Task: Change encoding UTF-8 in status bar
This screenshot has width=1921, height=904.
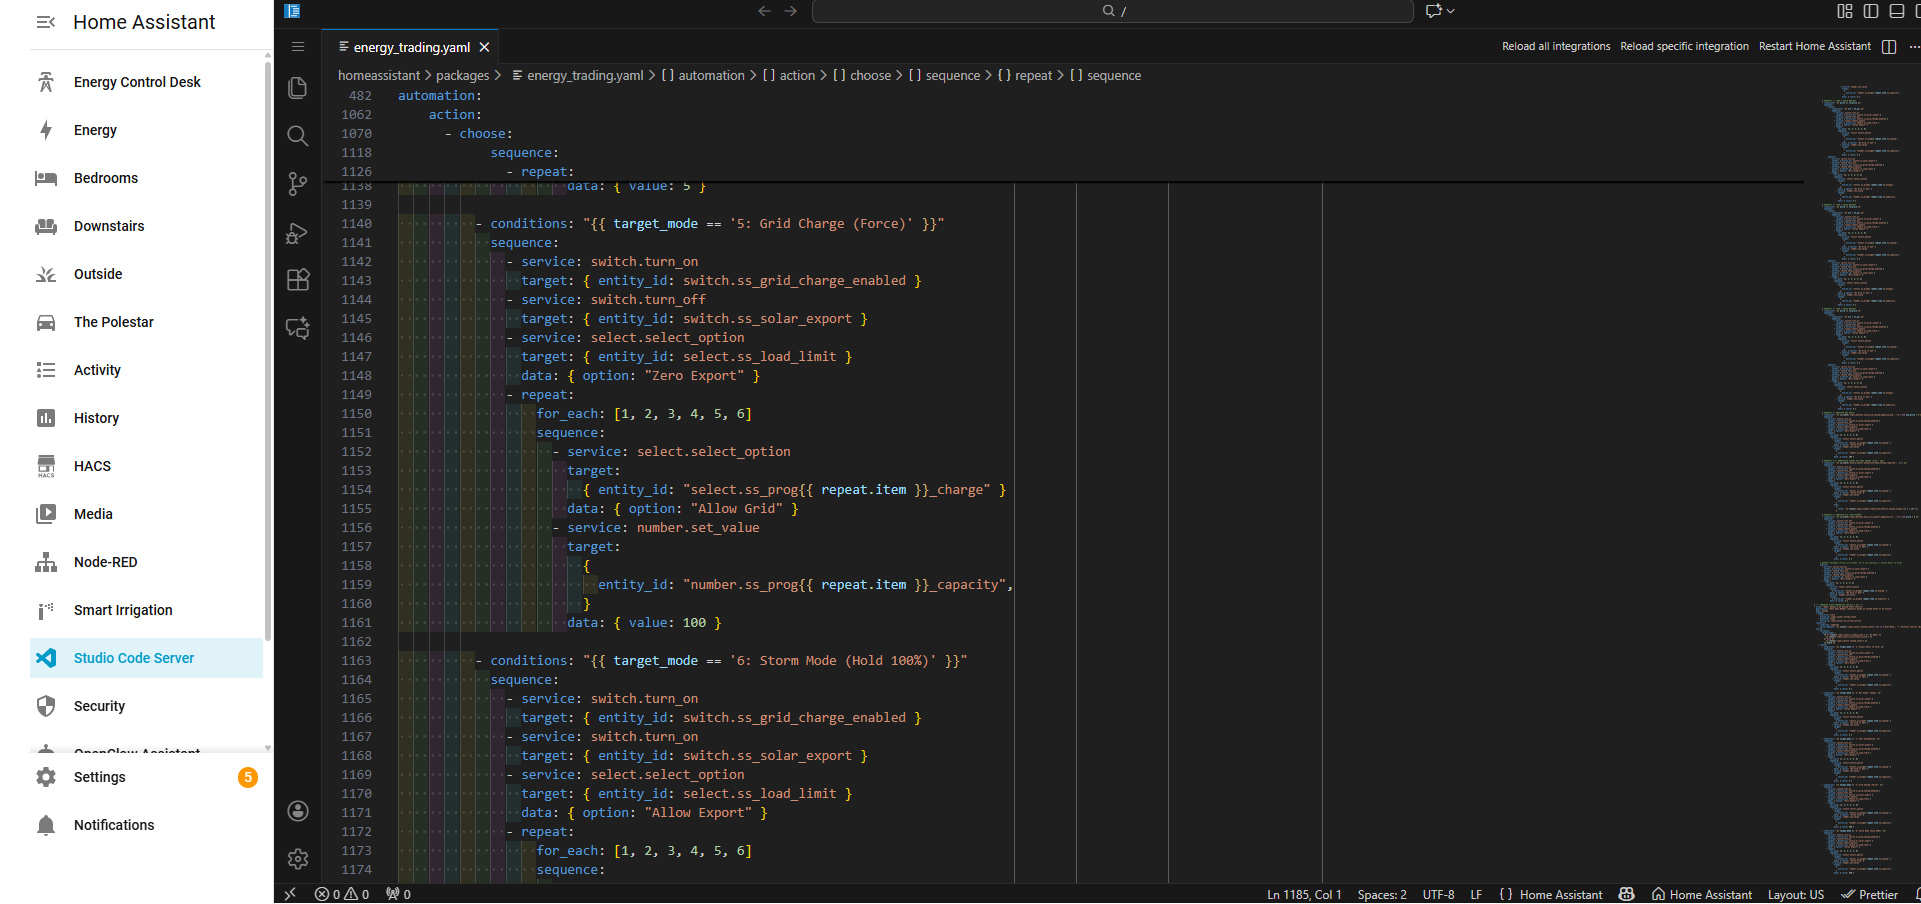Action: tap(1438, 895)
